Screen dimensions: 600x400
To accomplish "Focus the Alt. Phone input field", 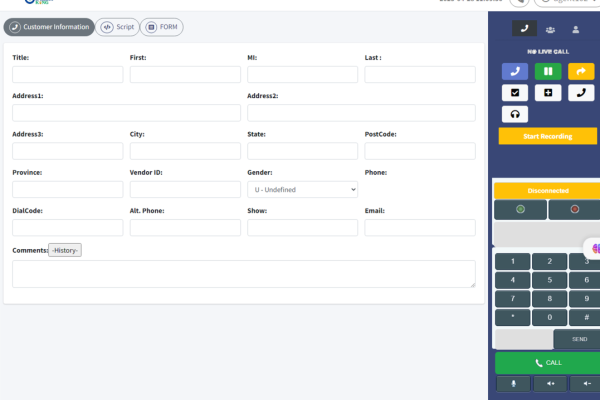I will click(x=185, y=228).
